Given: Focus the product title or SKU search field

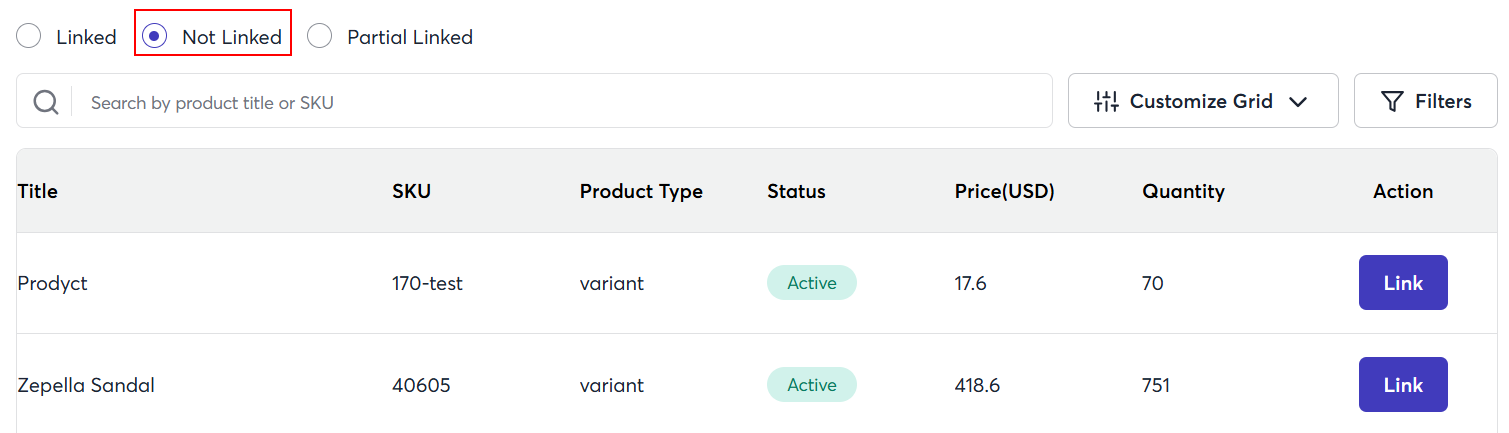Looking at the screenshot, I should click(x=560, y=102).
